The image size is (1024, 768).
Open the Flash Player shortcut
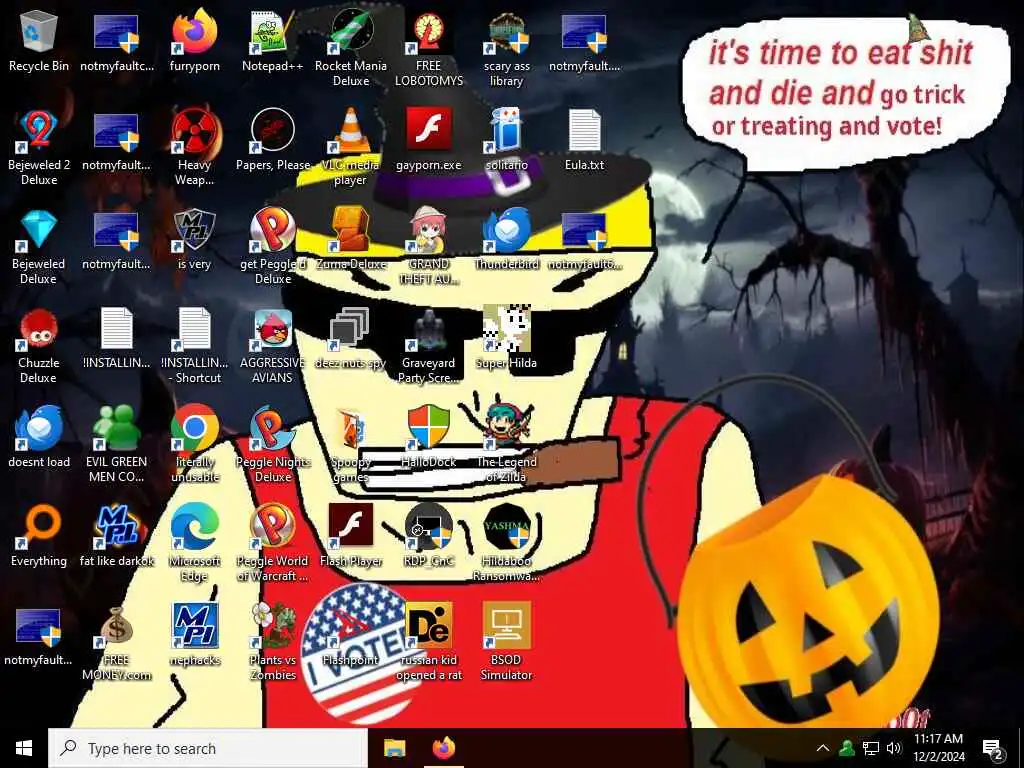pyautogui.click(x=351, y=527)
